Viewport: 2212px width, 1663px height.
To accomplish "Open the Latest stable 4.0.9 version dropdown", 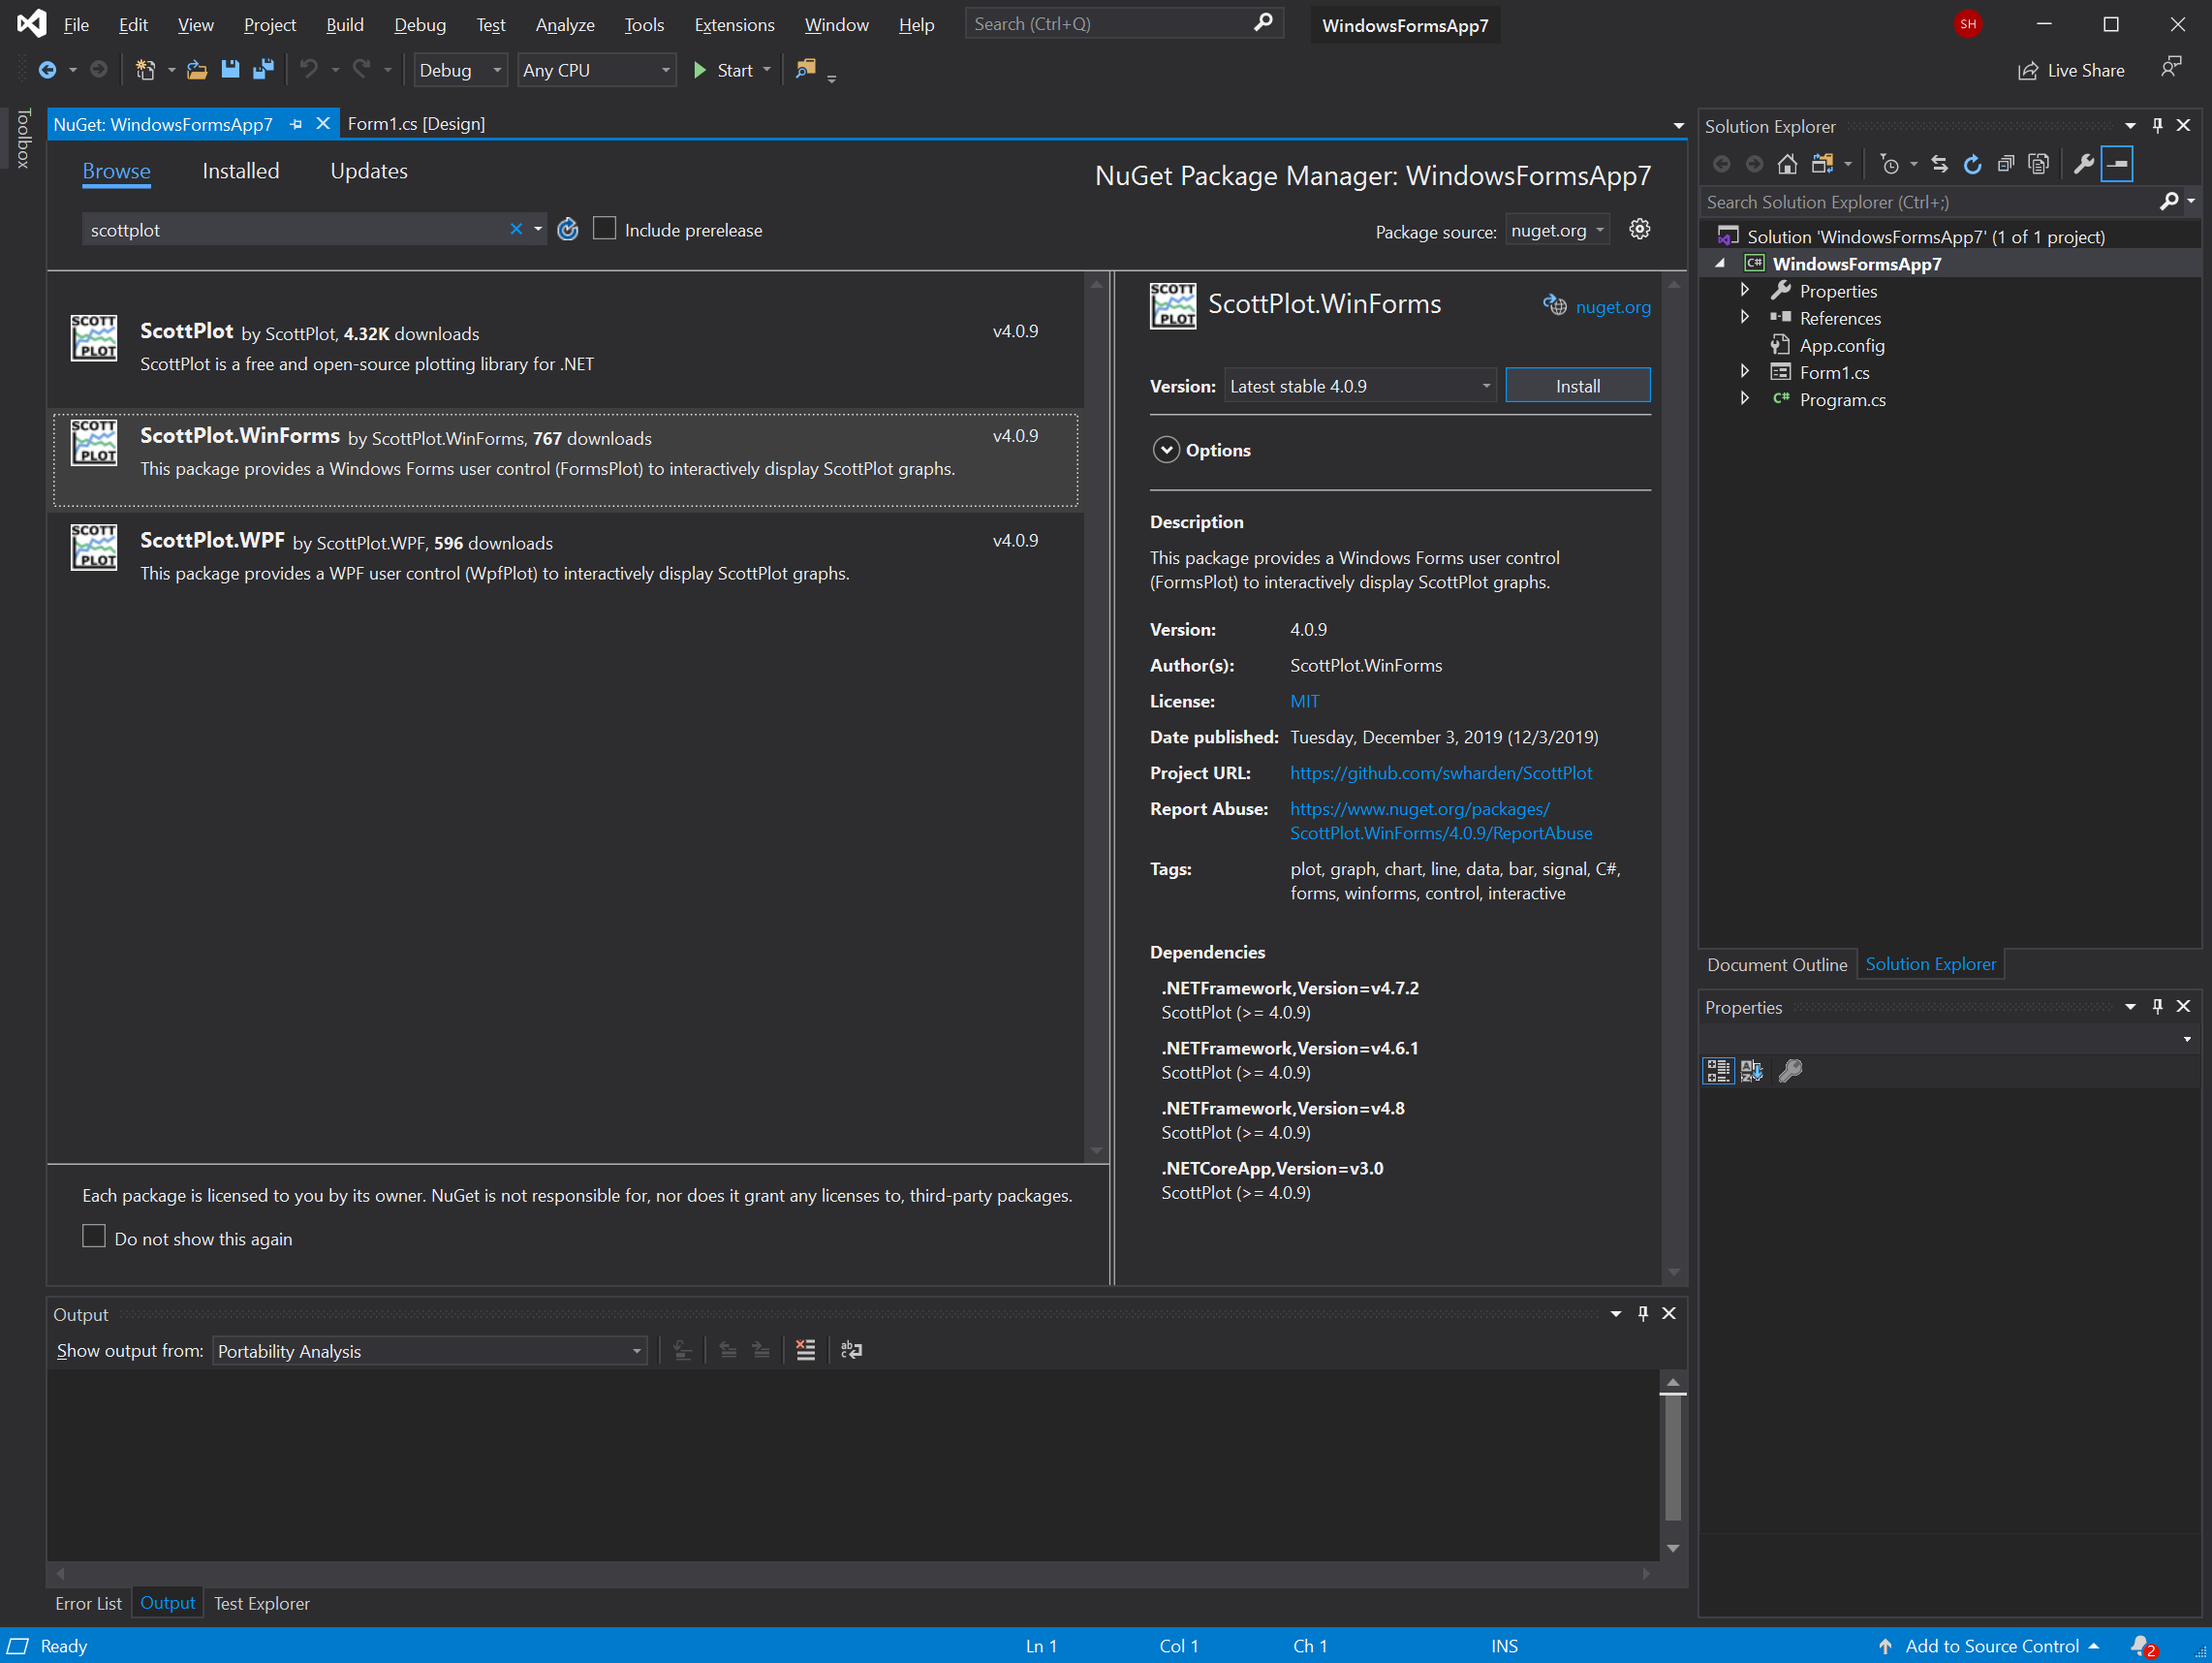I will (x=1486, y=385).
